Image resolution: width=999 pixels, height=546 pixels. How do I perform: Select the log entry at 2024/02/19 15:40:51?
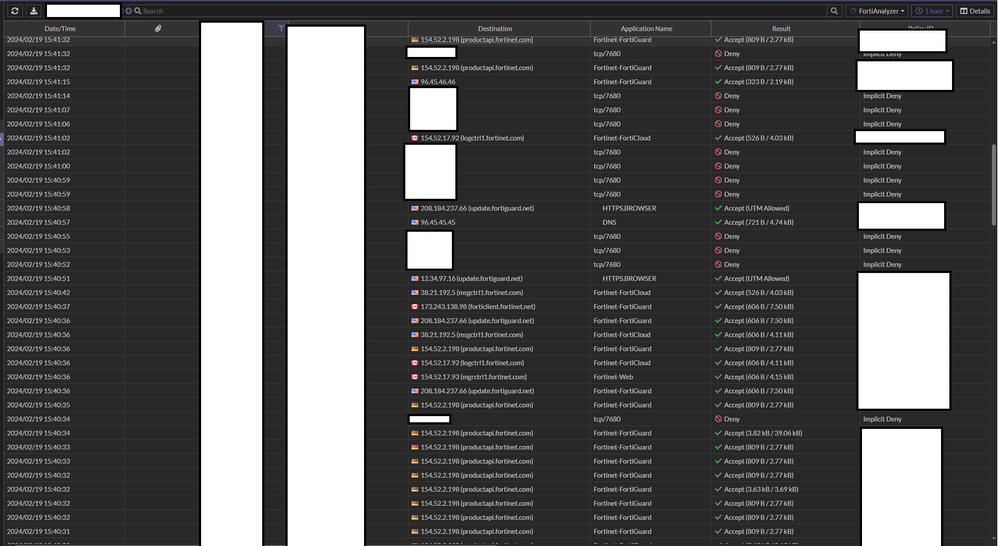coord(497,278)
